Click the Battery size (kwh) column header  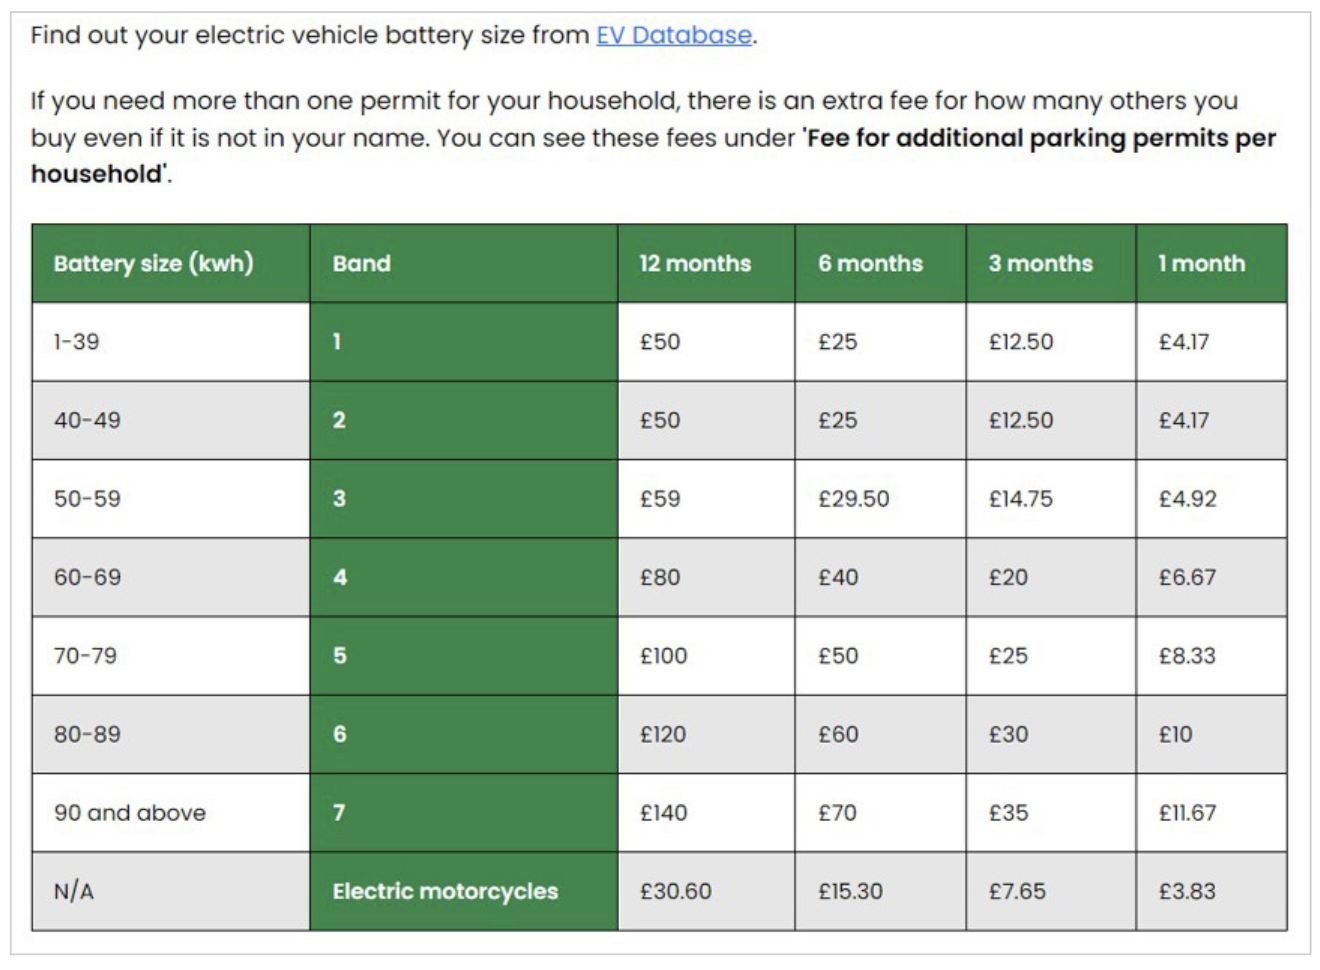(153, 263)
